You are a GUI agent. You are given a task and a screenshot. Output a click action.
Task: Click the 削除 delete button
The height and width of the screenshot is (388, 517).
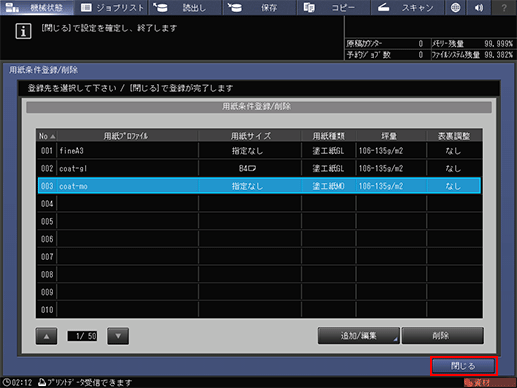(x=442, y=336)
